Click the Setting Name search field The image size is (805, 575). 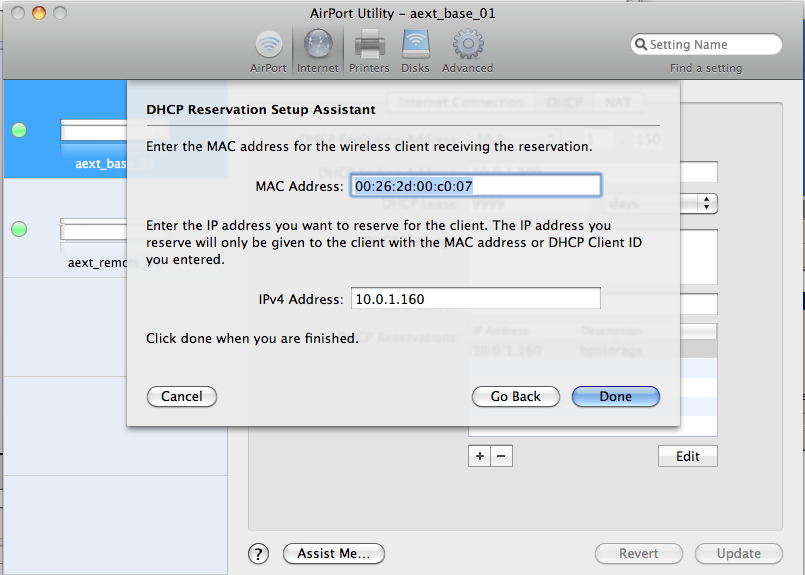[x=706, y=44]
